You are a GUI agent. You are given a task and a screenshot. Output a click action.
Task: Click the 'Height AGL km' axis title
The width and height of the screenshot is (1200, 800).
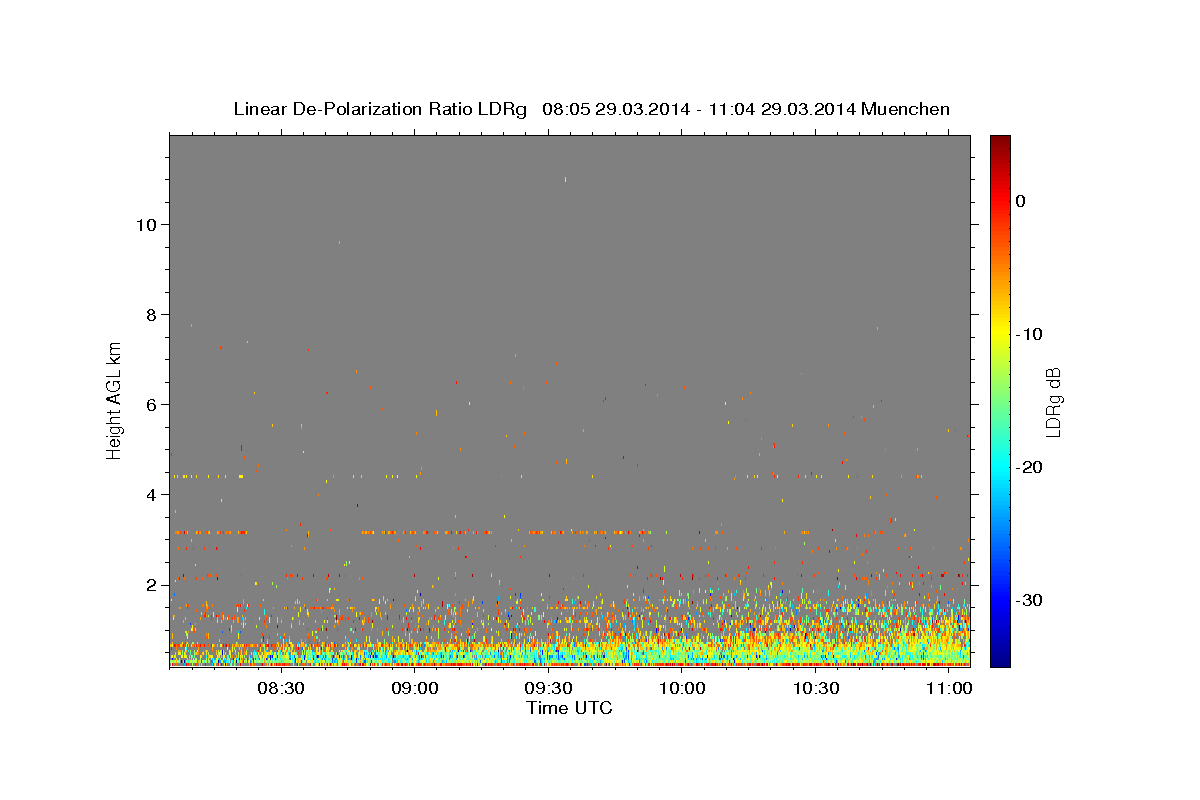click(x=115, y=399)
